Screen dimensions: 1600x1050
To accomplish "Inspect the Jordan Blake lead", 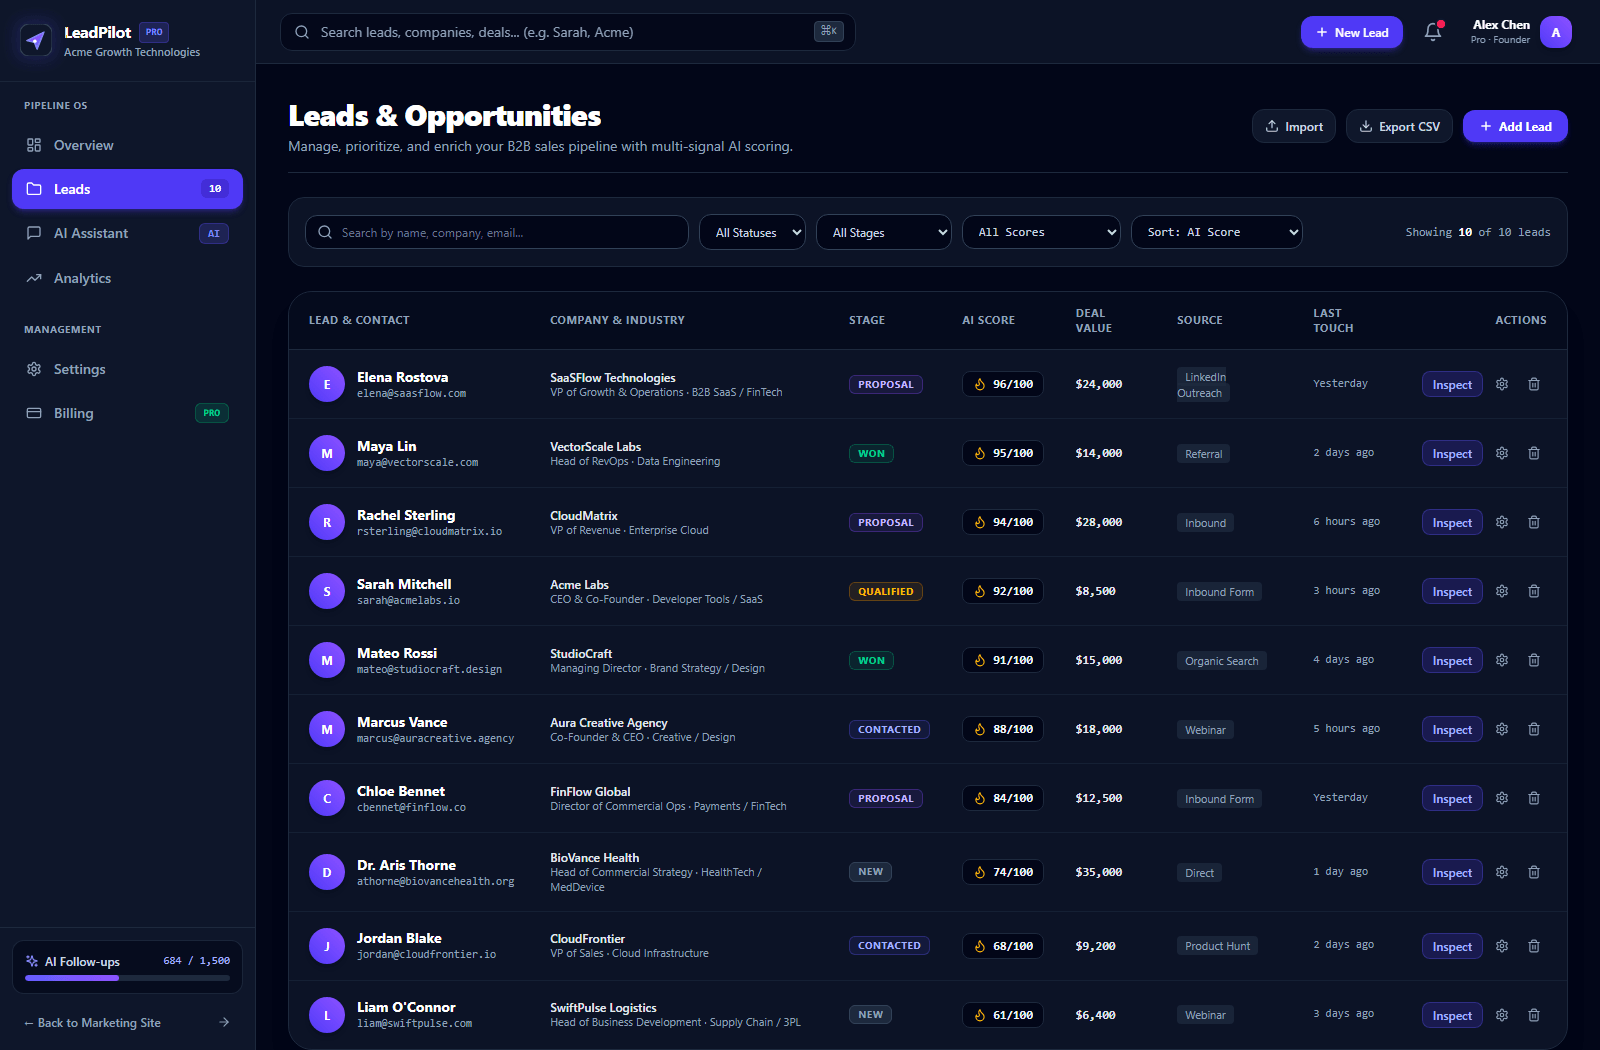I will pyautogui.click(x=1452, y=946).
